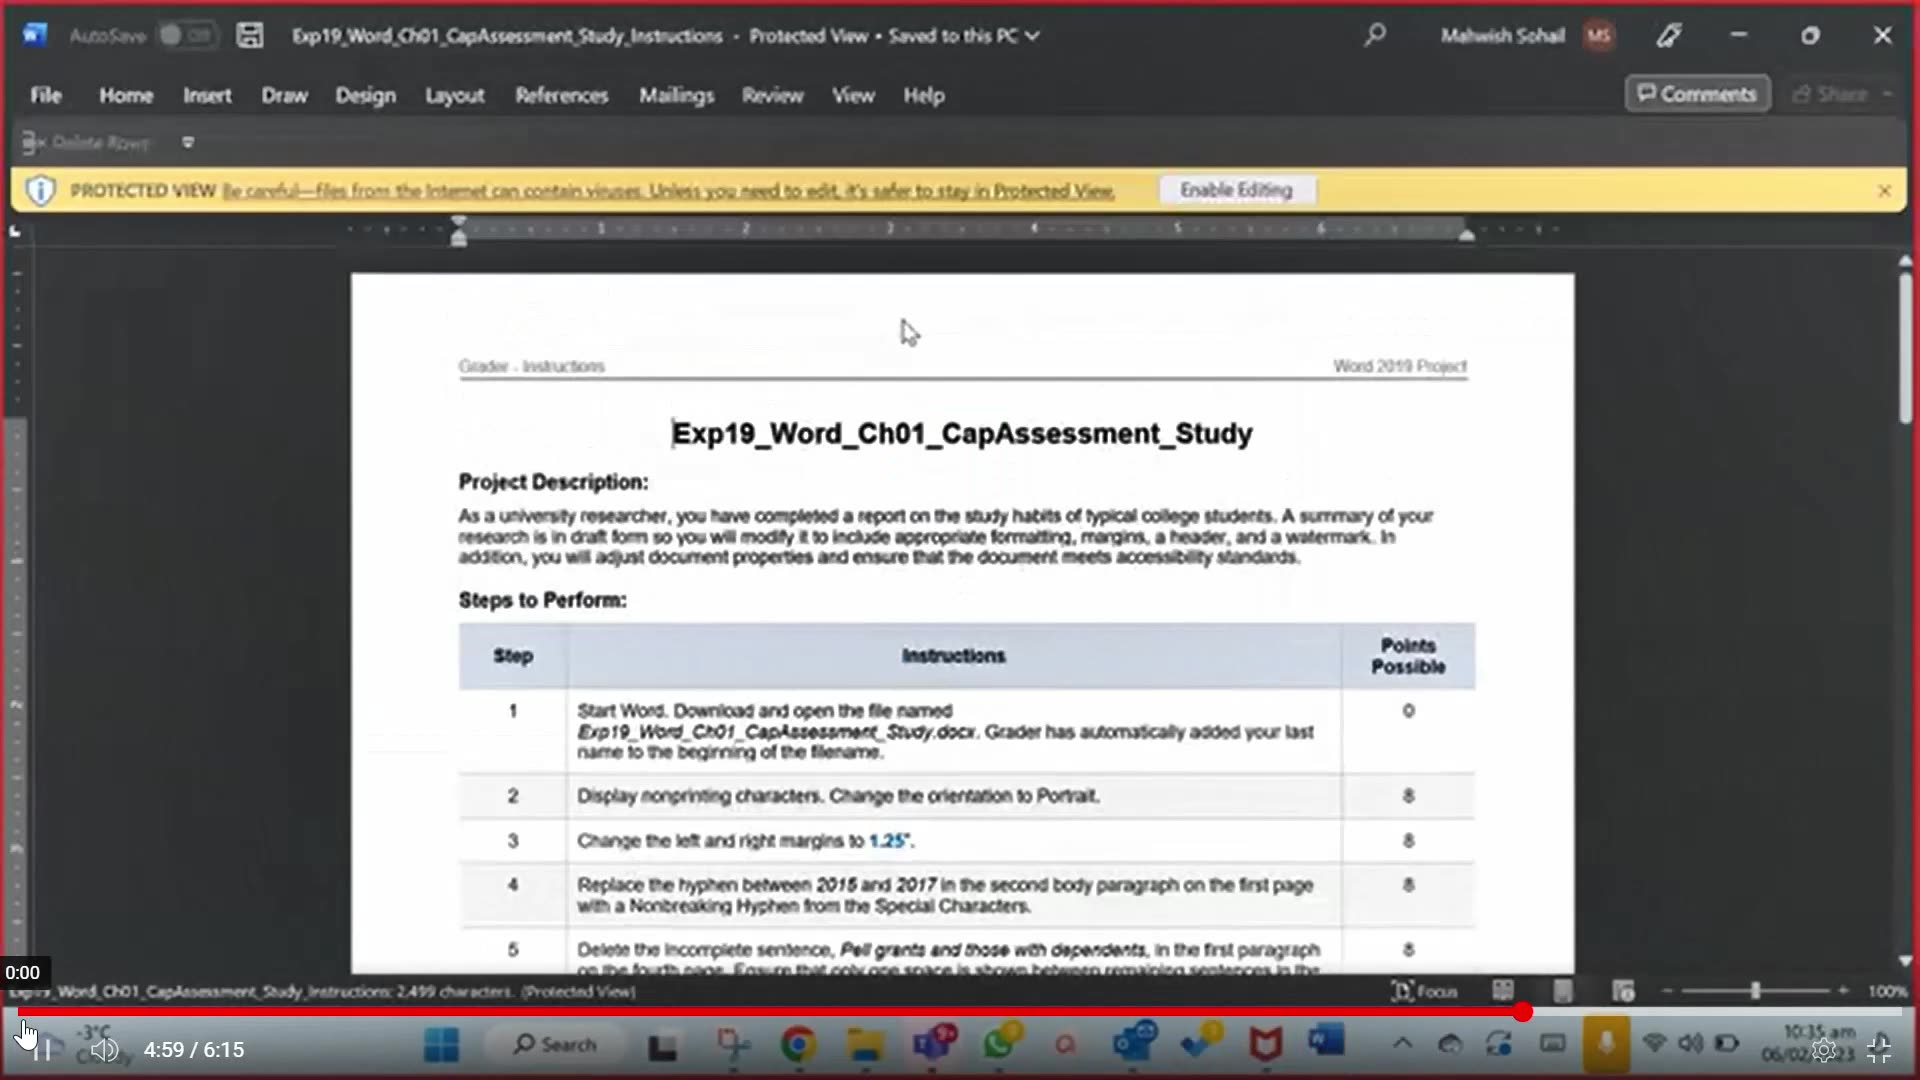Expand the file name save location dropdown
Viewport: 1920px width, 1080px height.
1033,36
